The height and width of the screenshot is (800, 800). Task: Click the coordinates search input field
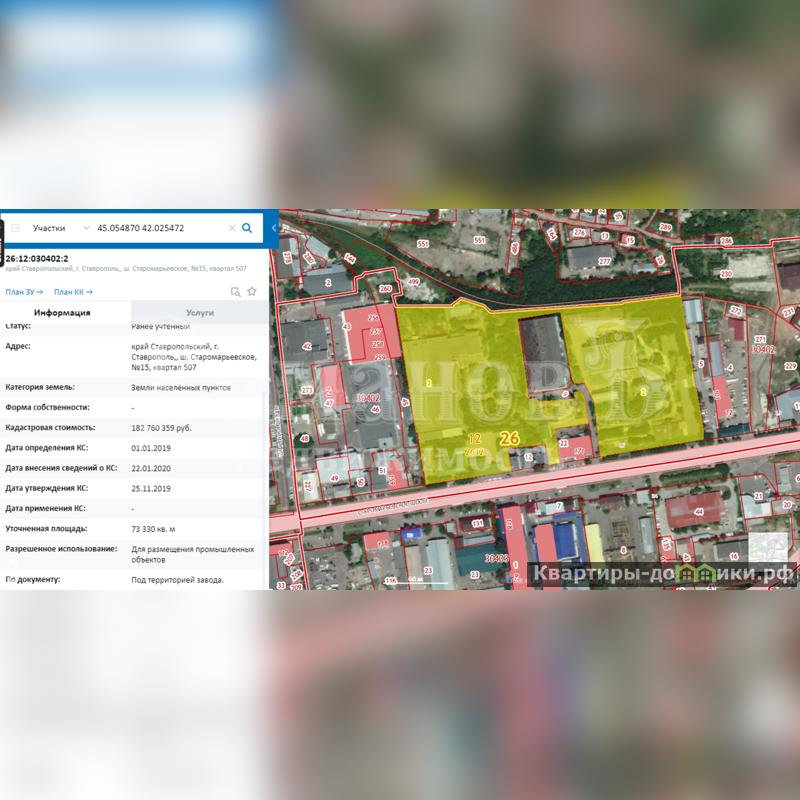(158, 228)
